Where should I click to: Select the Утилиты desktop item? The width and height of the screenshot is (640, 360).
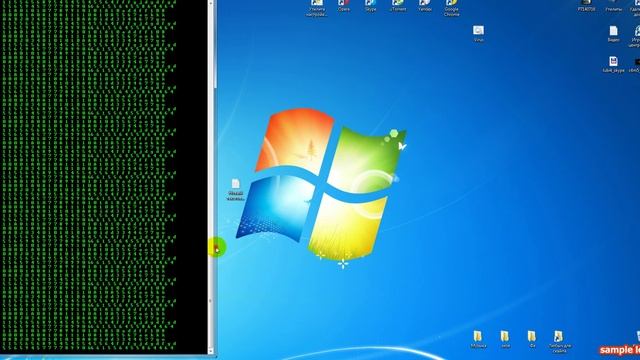tap(613, 5)
